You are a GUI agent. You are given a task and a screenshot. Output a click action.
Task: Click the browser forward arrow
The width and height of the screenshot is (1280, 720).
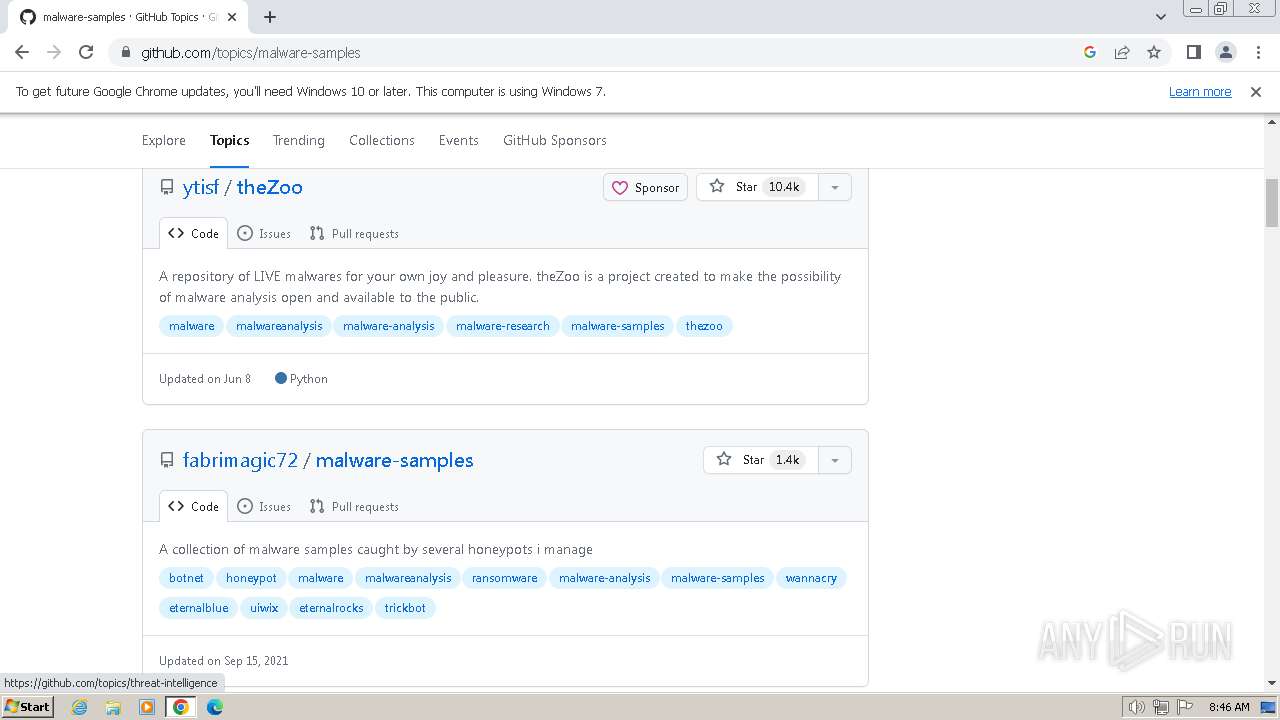click(x=54, y=52)
